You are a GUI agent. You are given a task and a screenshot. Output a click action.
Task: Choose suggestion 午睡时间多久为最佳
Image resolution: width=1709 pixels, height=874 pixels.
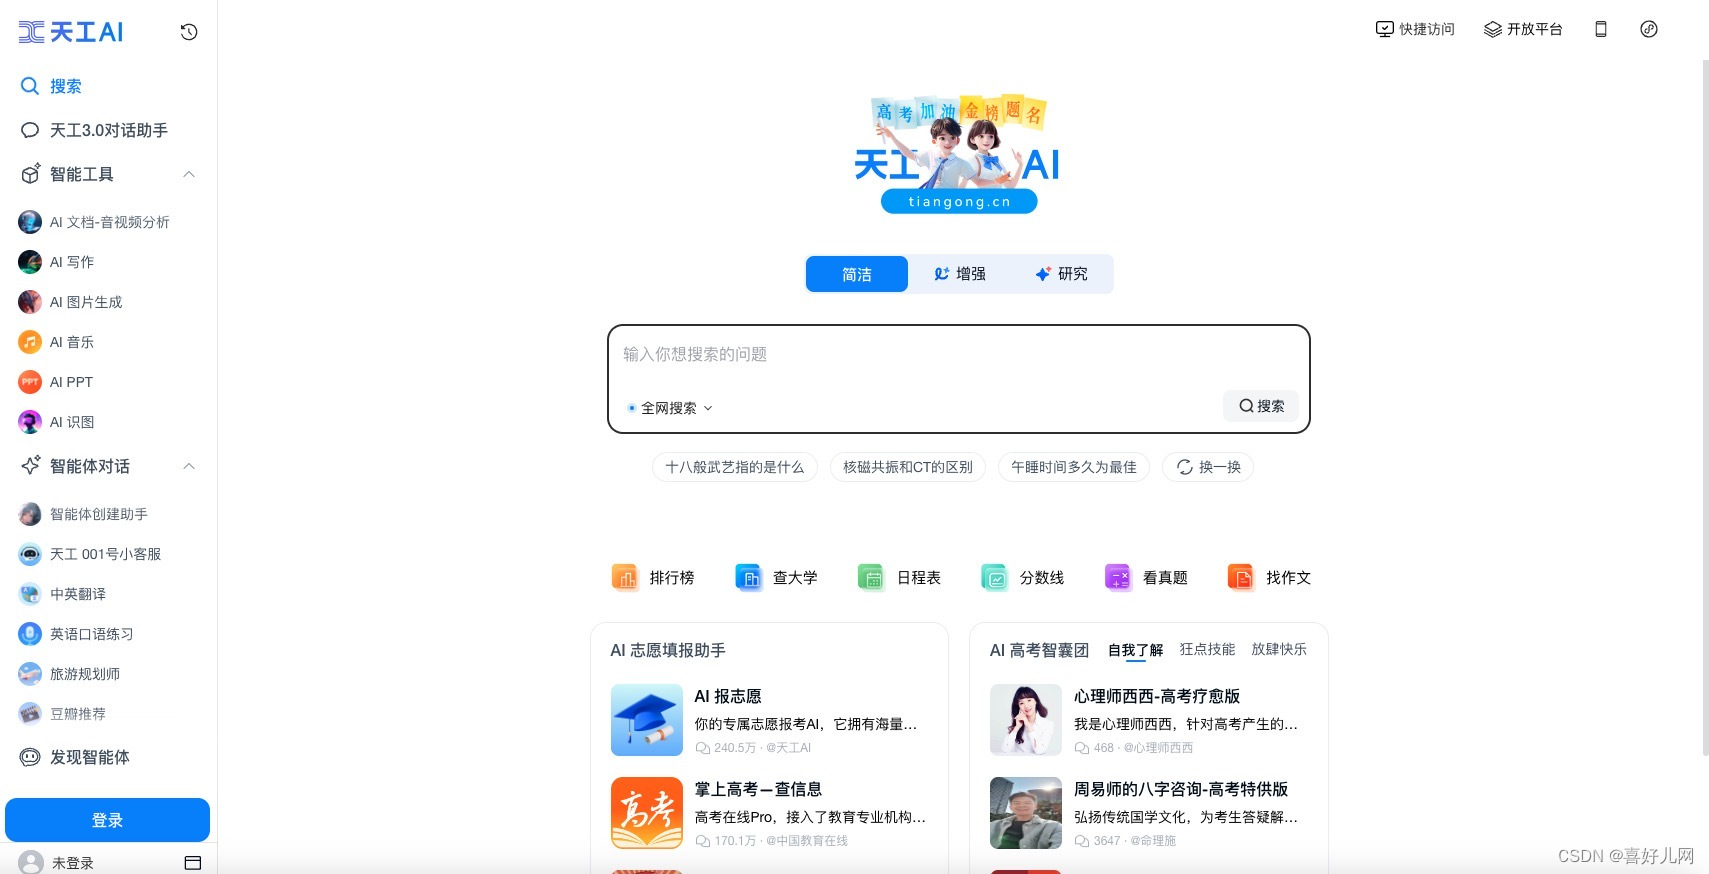coord(1074,467)
